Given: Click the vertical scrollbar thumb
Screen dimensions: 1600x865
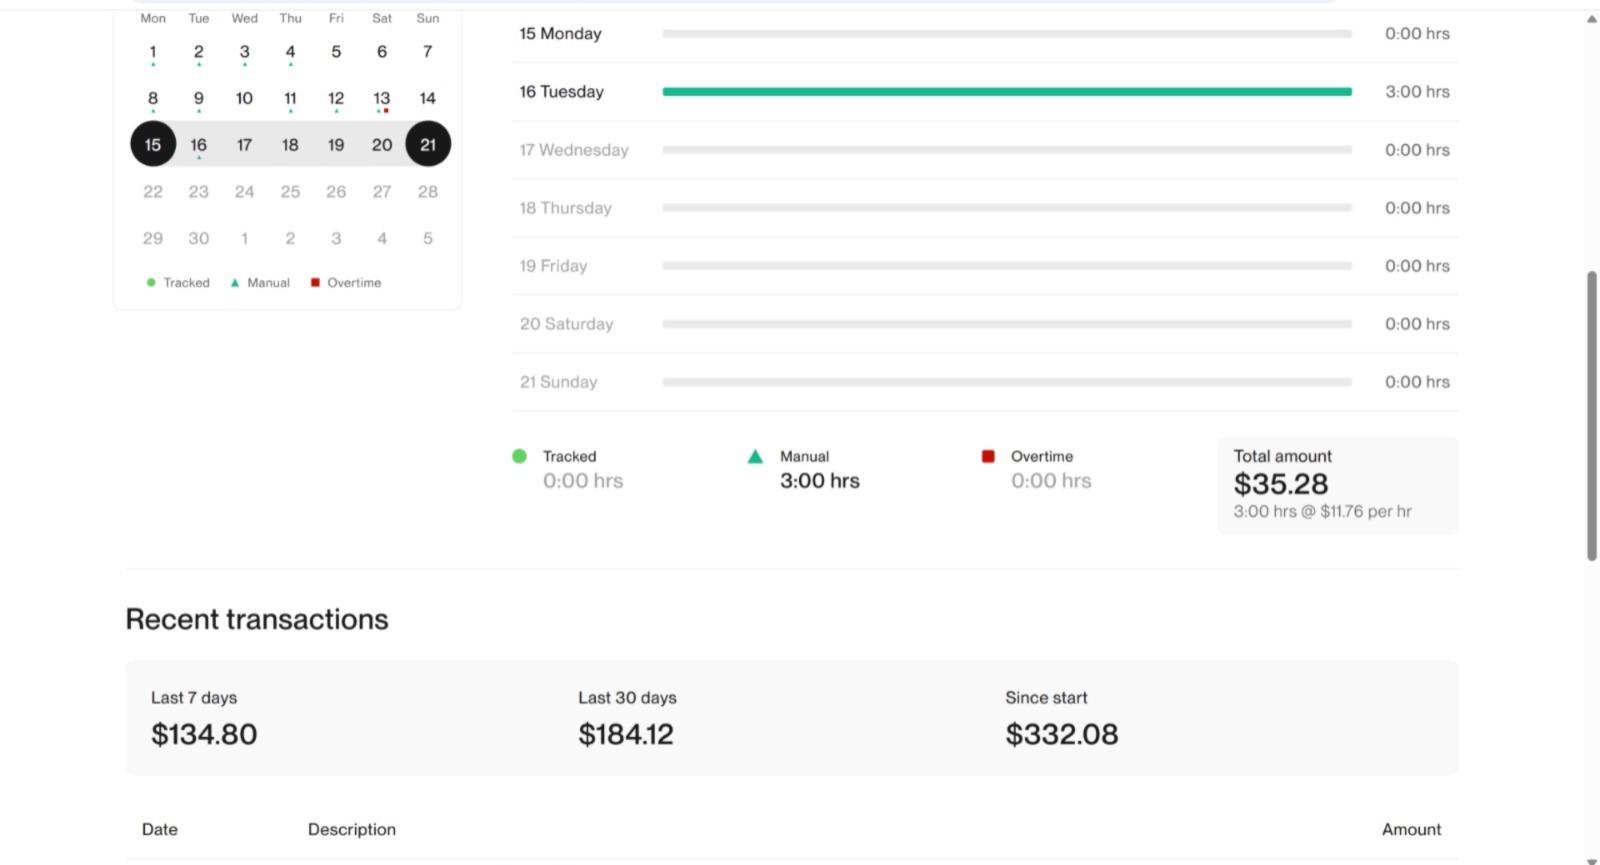Looking at the screenshot, I should (x=1591, y=415).
